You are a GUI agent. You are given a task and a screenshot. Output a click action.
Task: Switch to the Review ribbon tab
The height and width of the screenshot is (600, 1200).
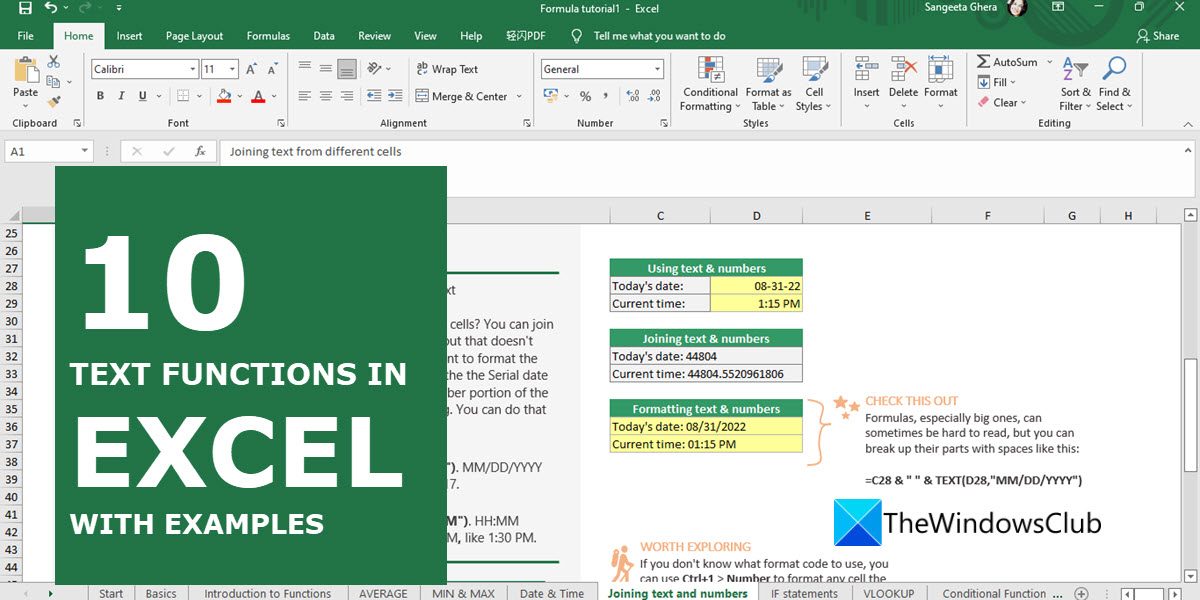click(x=374, y=35)
